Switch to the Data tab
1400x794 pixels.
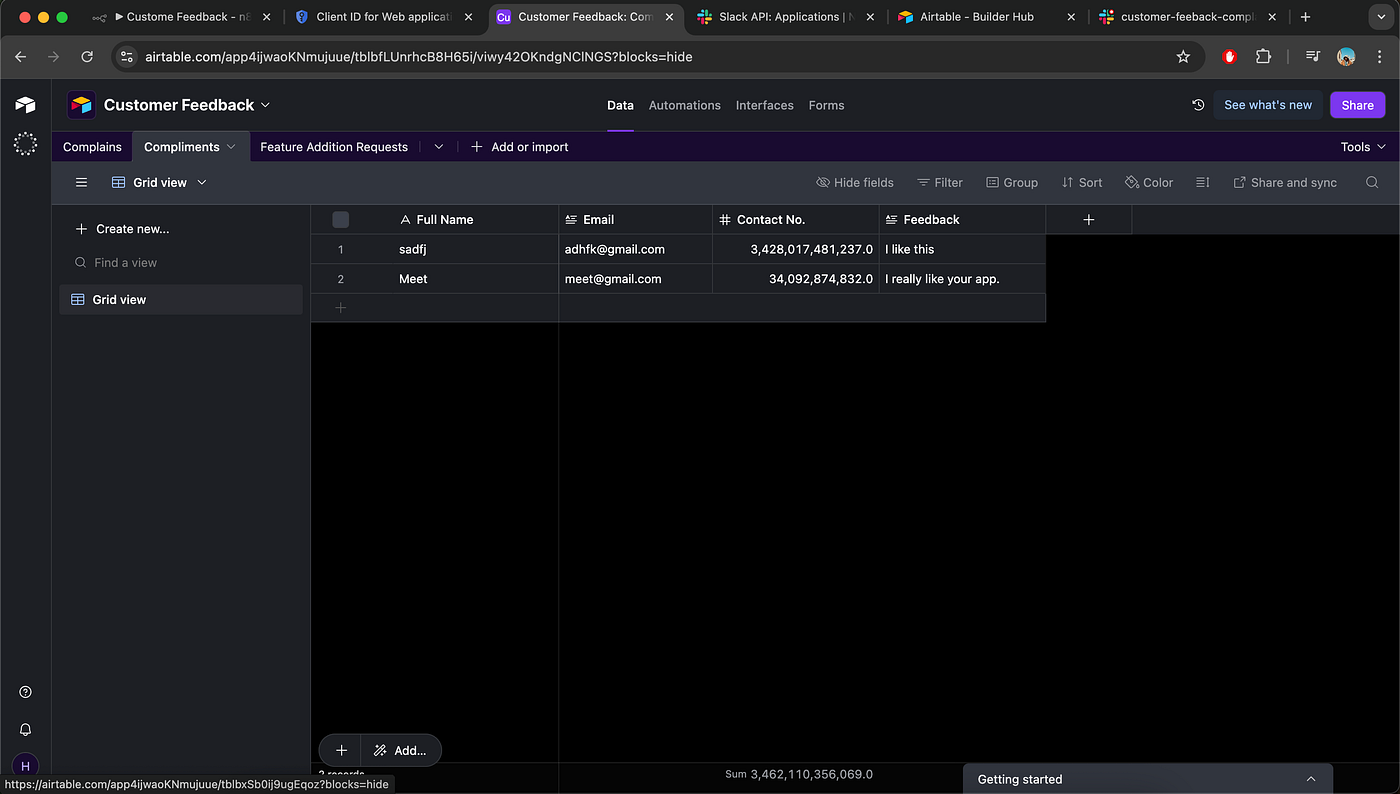pos(620,105)
